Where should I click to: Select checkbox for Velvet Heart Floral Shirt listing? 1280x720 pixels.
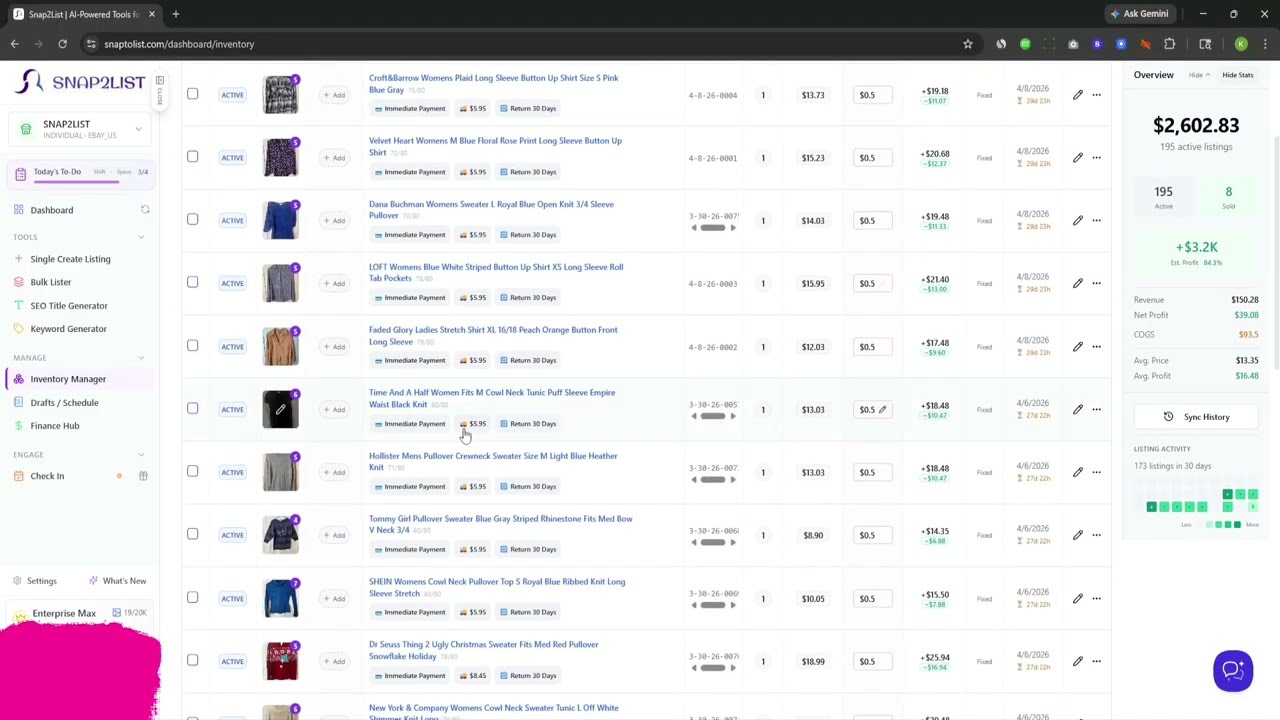pyautogui.click(x=192, y=157)
